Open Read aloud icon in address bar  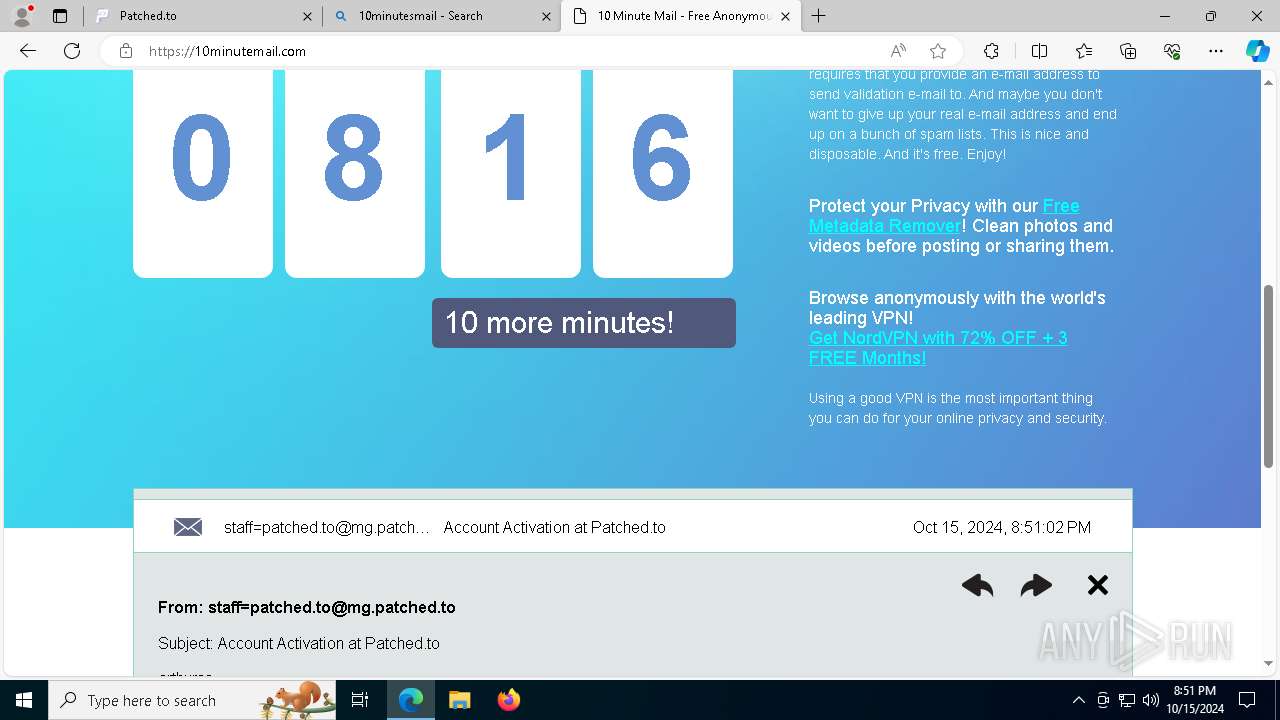point(898,51)
